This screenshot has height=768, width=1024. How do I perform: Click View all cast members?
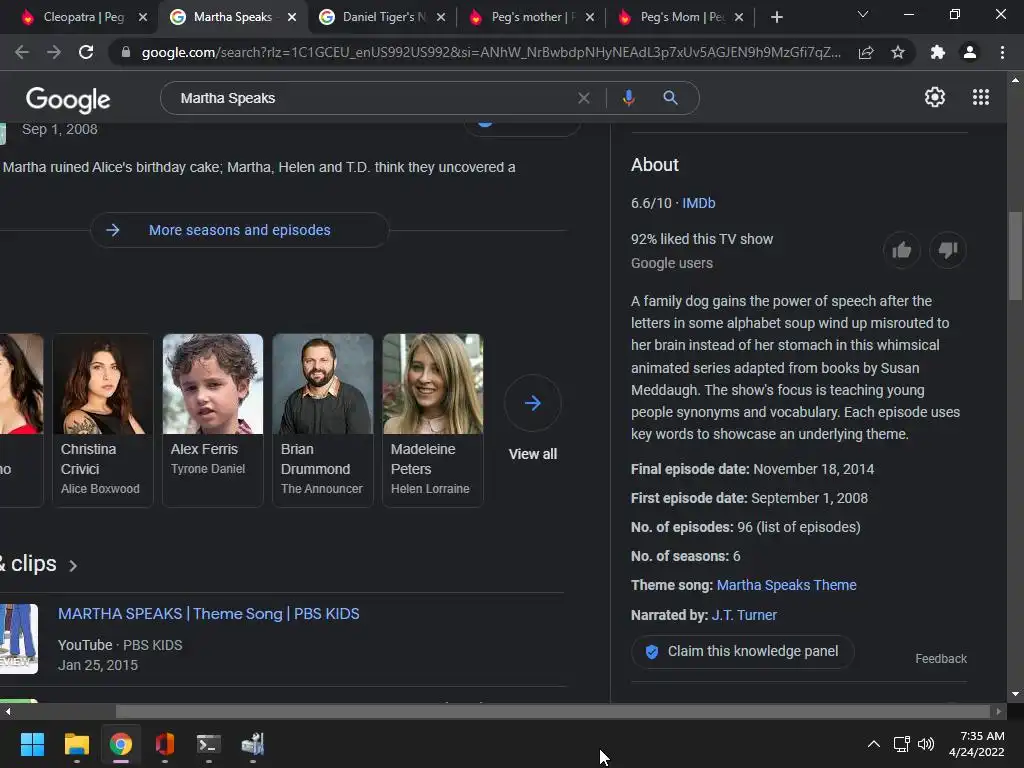point(532,454)
